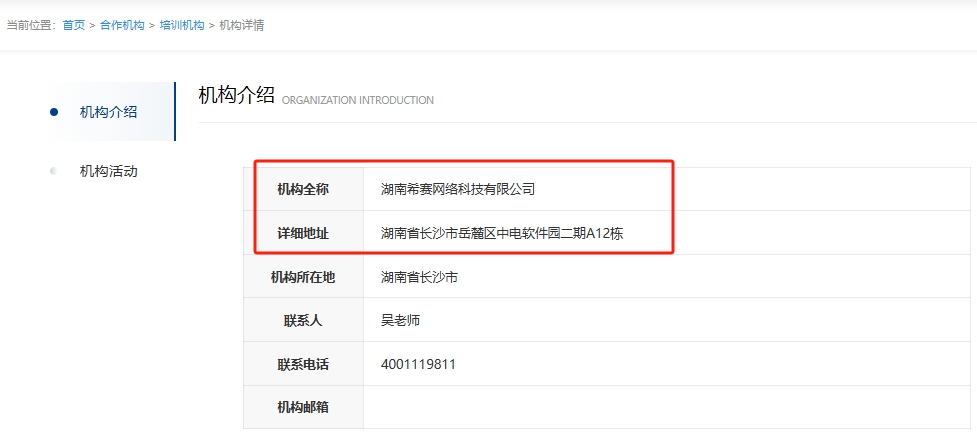This screenshot has width=977, height=446.
Task: Click the 当前位置 label
Action: (32, 26)
